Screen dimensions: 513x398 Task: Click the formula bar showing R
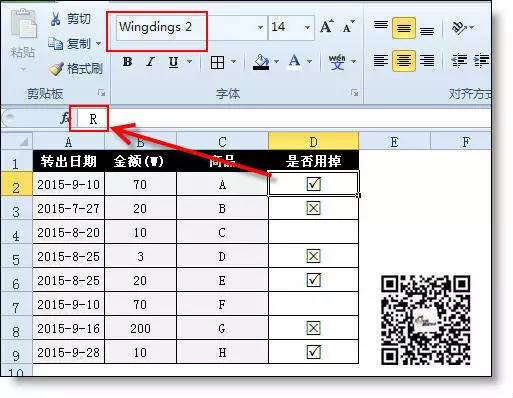[283, 118]
